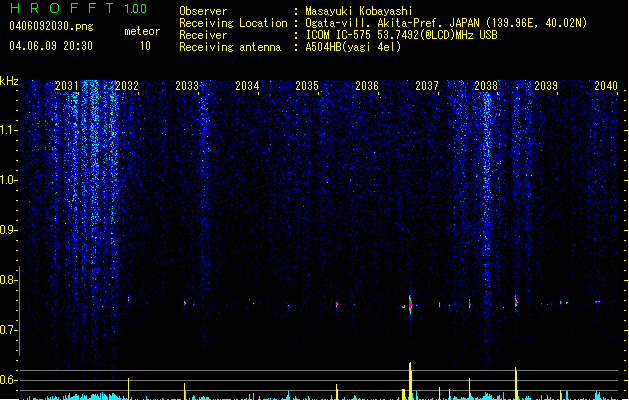The image size is (629, 400).
Task: Click the 0.6 kHz axis label
Action: (x=8, y=380)
